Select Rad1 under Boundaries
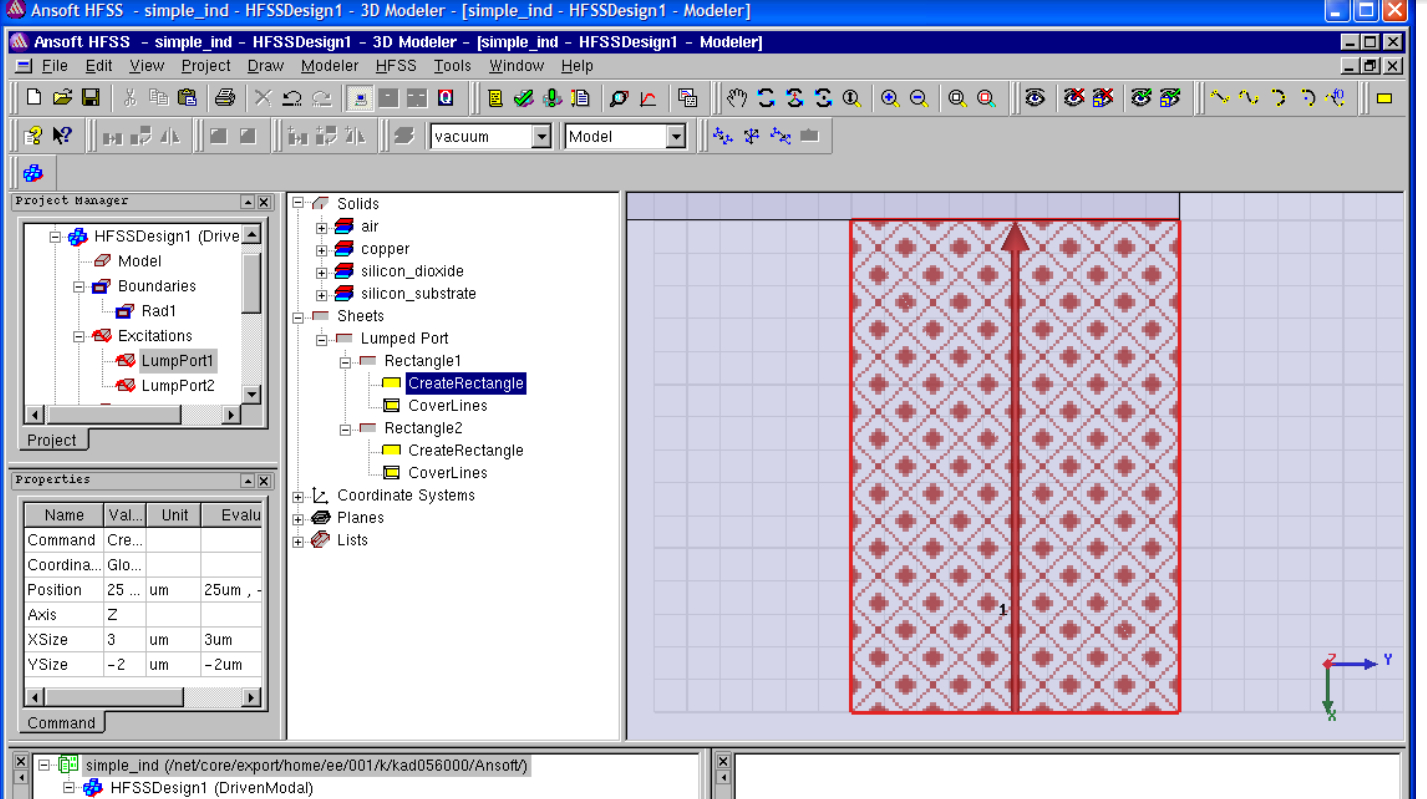 pyautogui.click(x=159, y=311)
